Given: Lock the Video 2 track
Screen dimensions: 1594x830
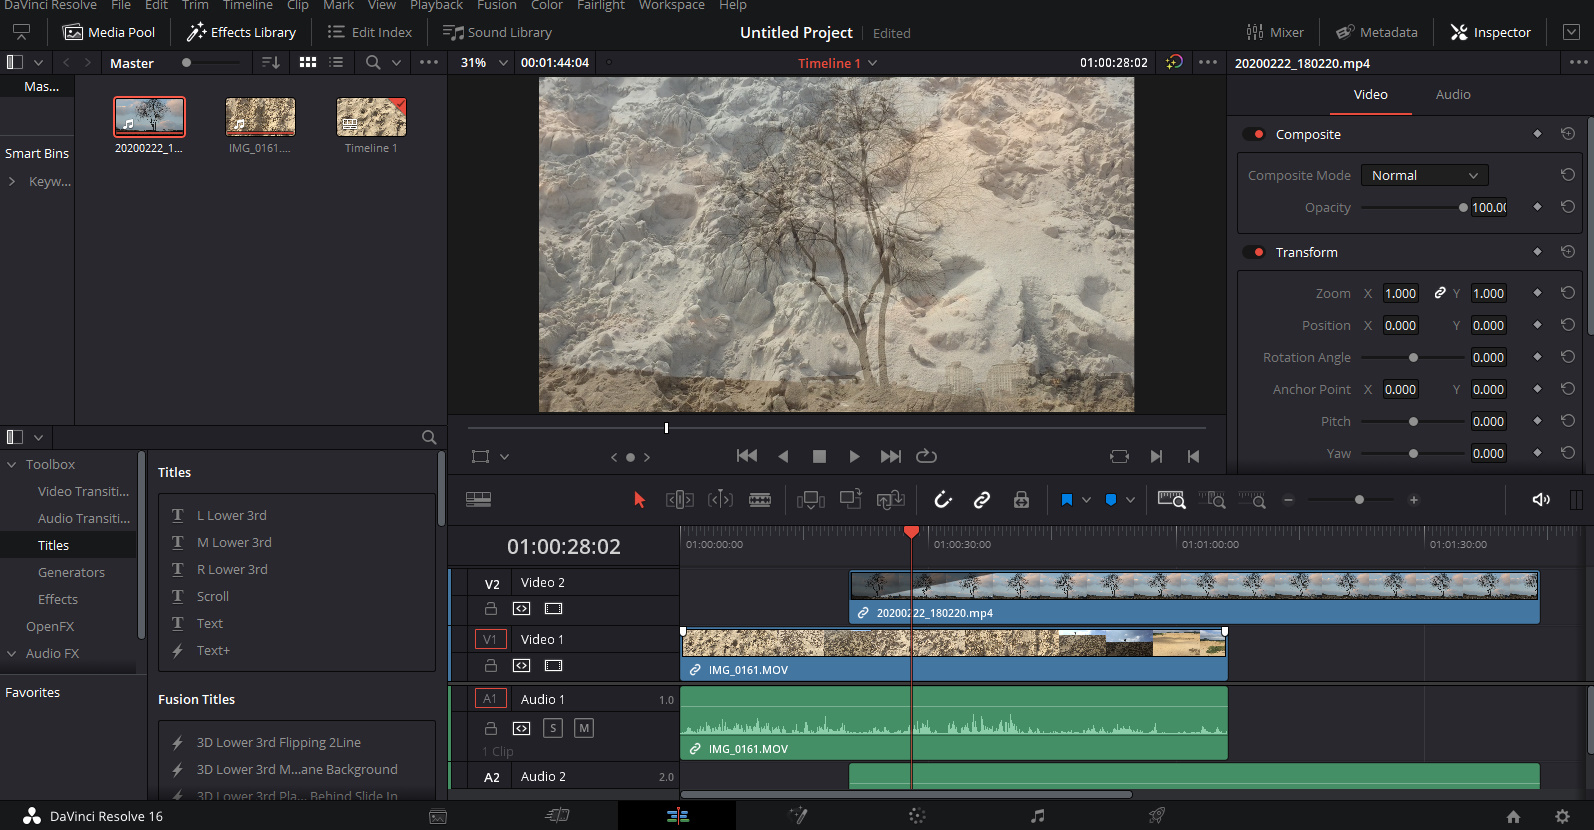Looking at the screenshot, I should tap(491, 608).
